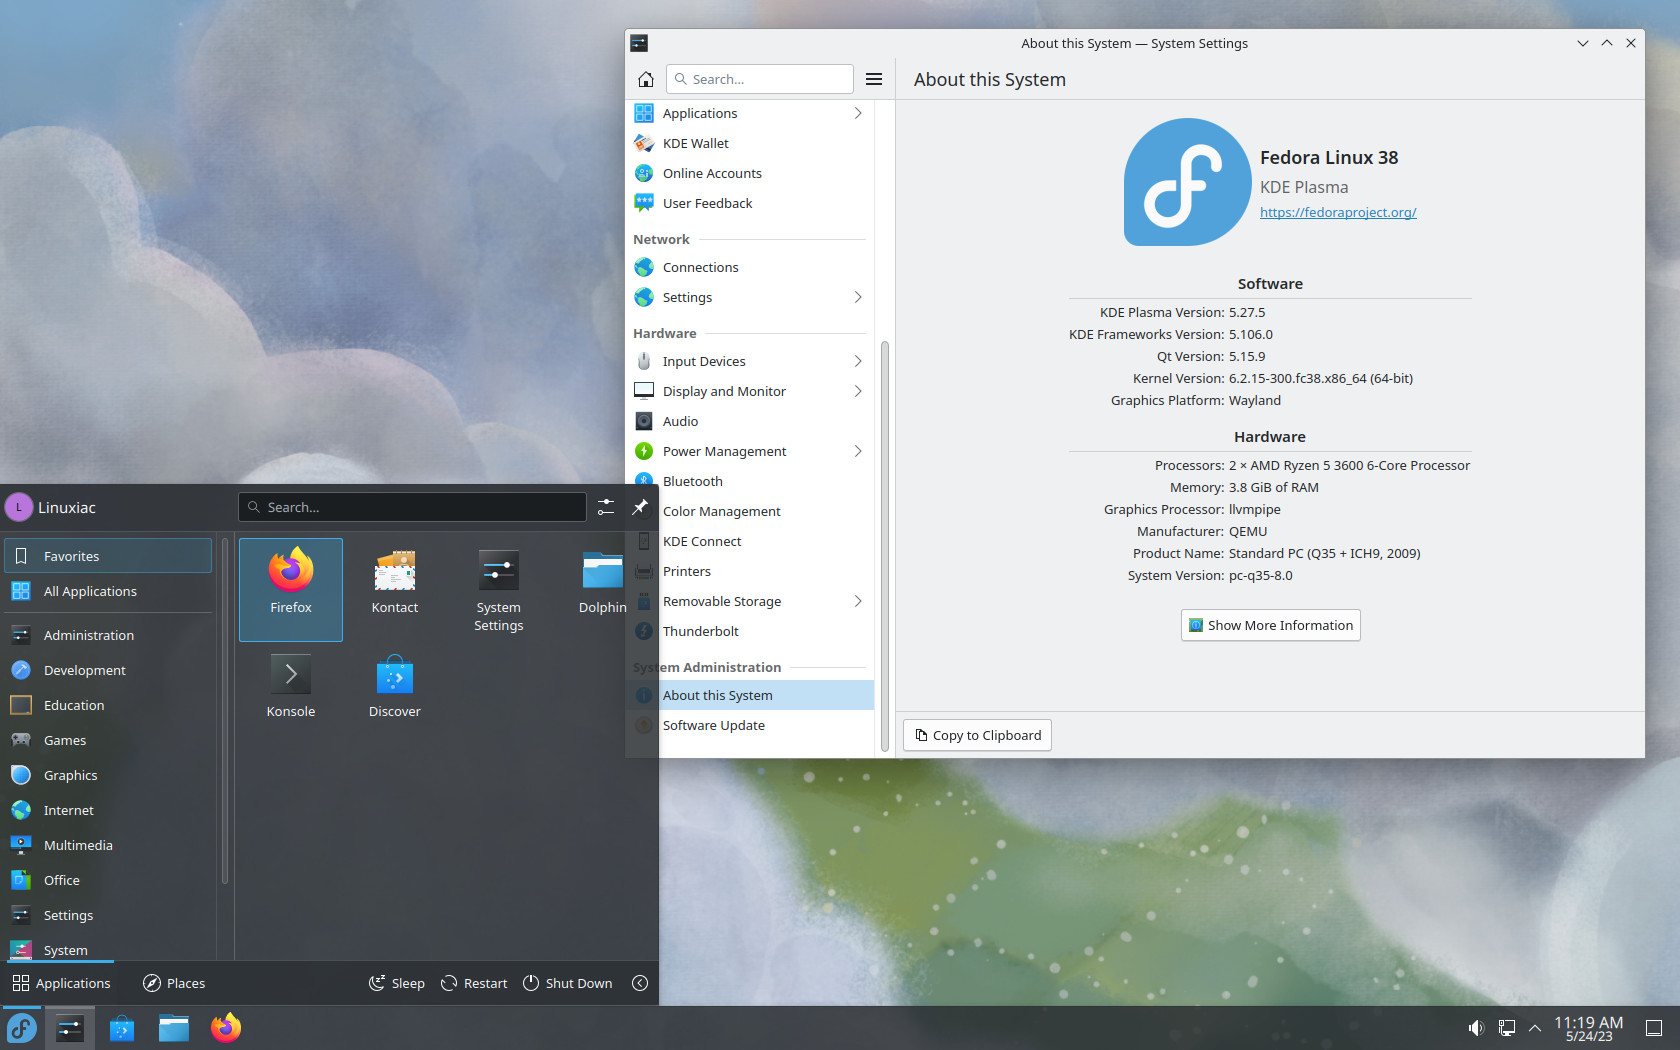
Task: Open Office category in launcher
Action: [x=108, y=880]
